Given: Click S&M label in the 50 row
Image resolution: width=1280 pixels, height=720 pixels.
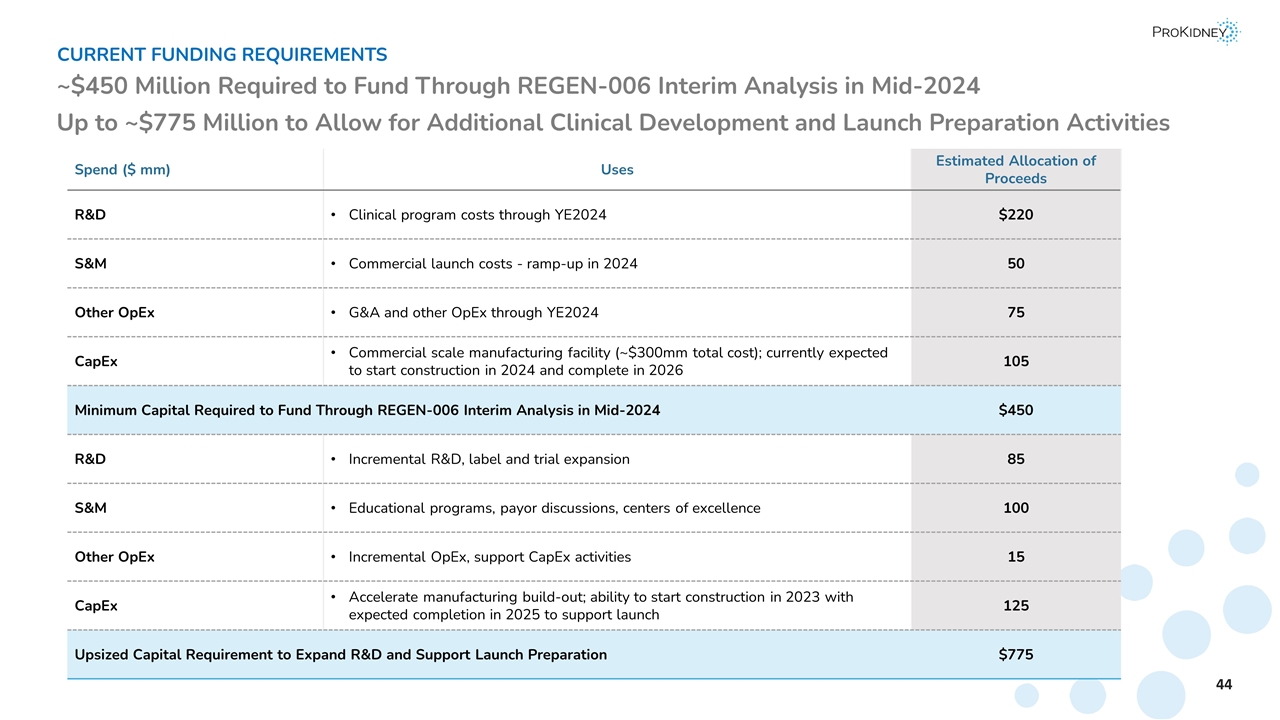Looking at the screenshot, I should pyautogui.click(x=91, y=264).
